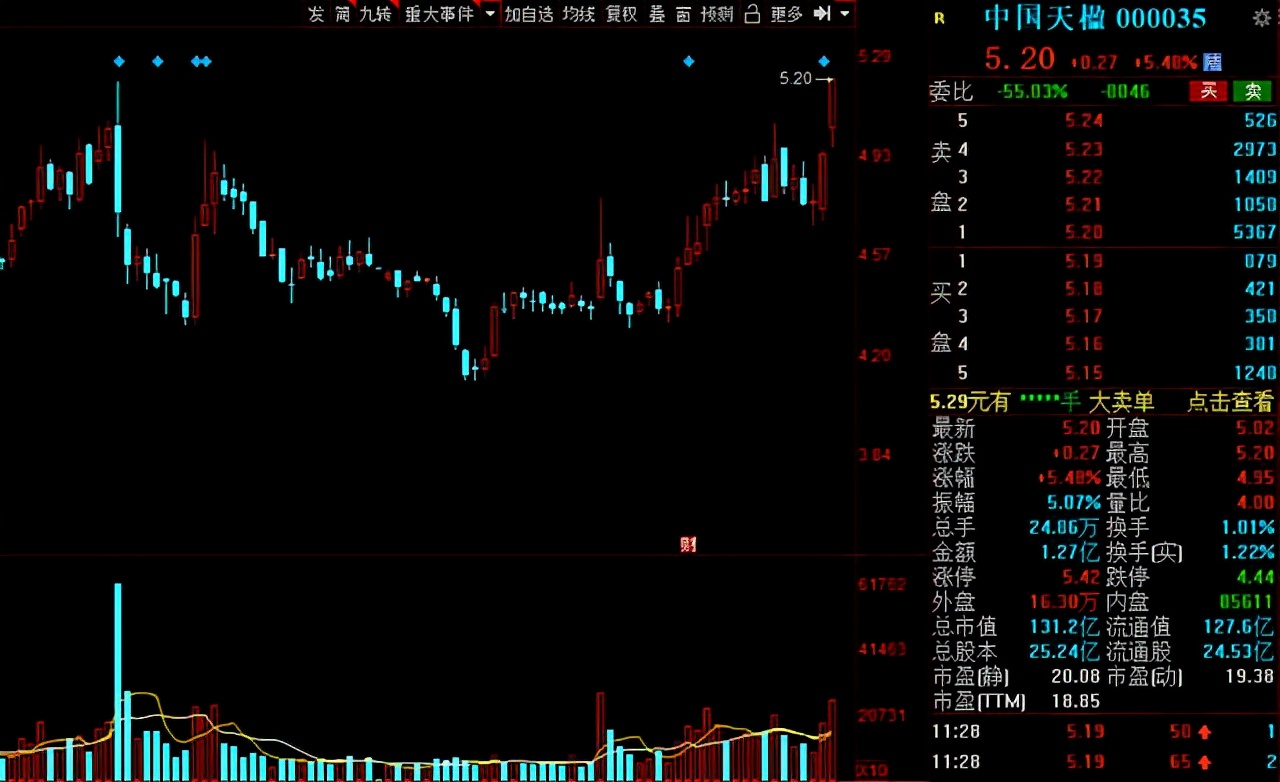This screenshot has width=1280, height=782.
Task: Click the 叠 overlay toolbar icon
Action: pyautogui.click(x=657, y=14)
